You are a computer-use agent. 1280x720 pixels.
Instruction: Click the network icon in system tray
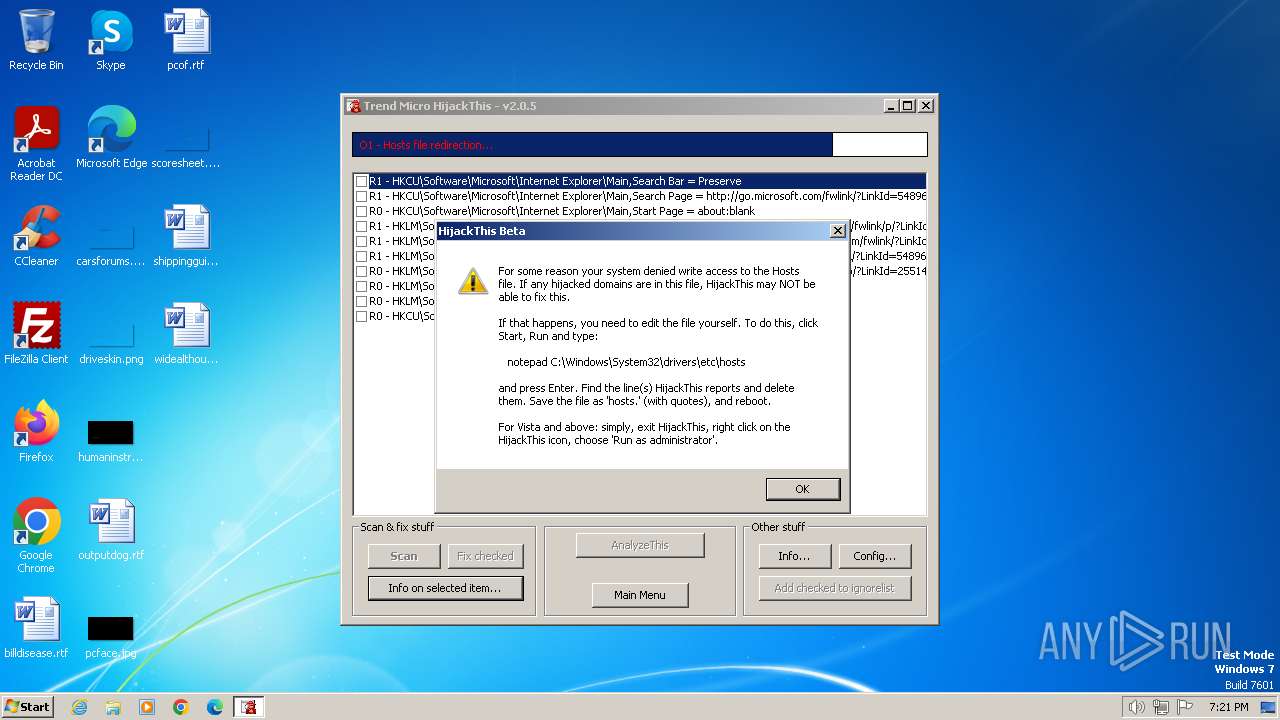point(1160,707)
